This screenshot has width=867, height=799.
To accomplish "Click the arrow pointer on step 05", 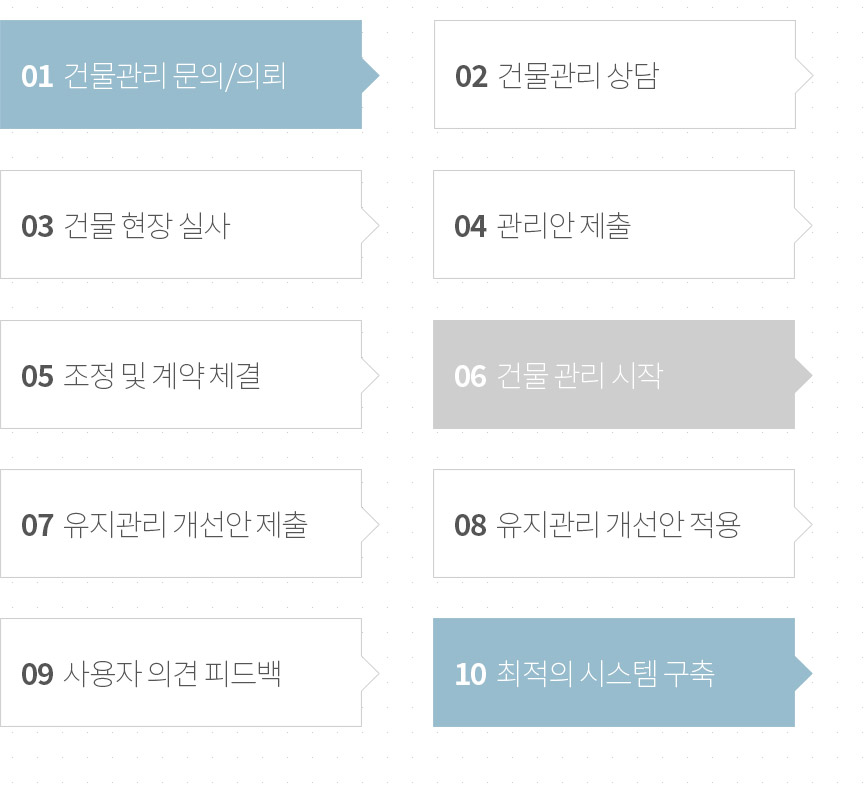I will coord(370,375).
